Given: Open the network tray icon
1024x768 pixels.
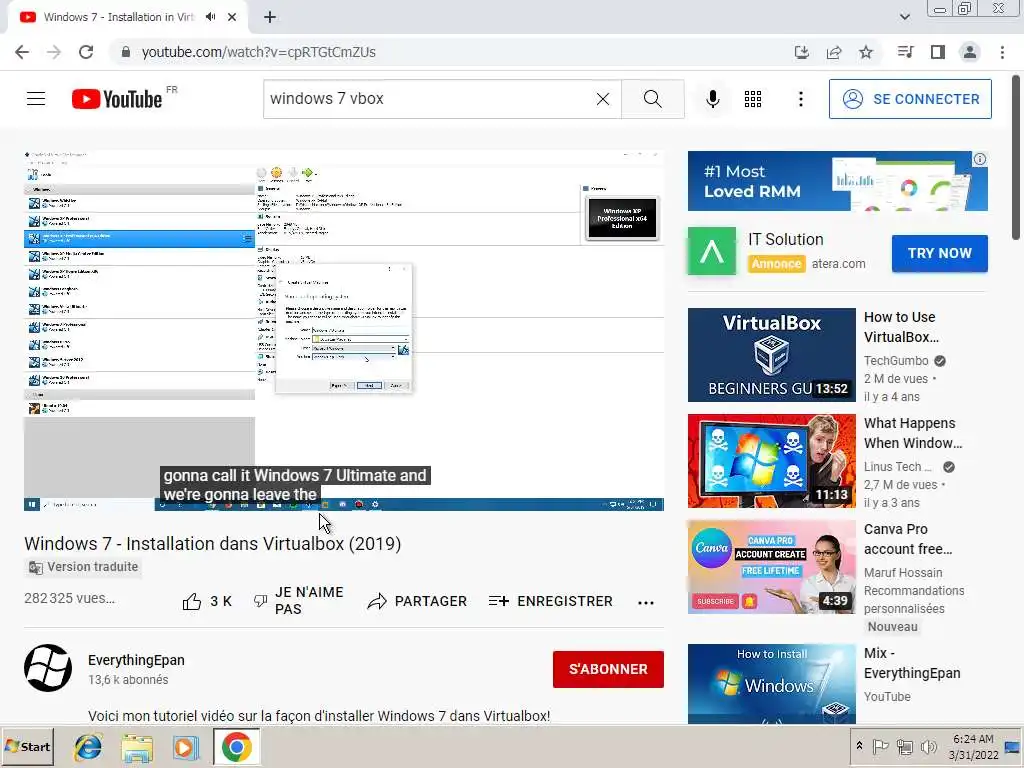Looking at the screenshot, I should pyautogui.click(x=904, y=746).
